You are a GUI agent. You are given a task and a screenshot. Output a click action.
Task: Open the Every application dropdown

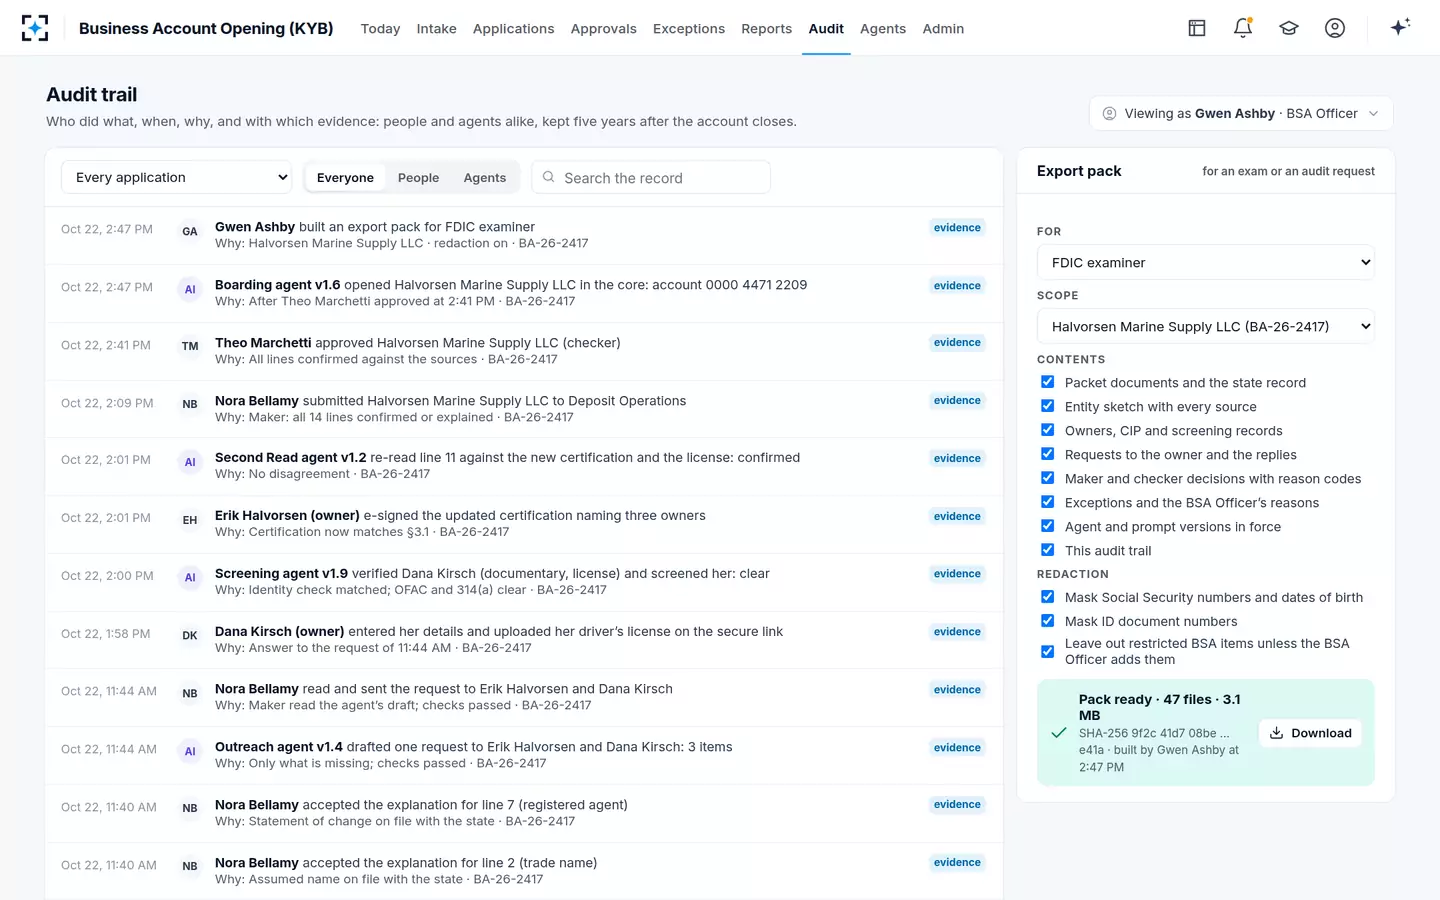click(177, 177)
